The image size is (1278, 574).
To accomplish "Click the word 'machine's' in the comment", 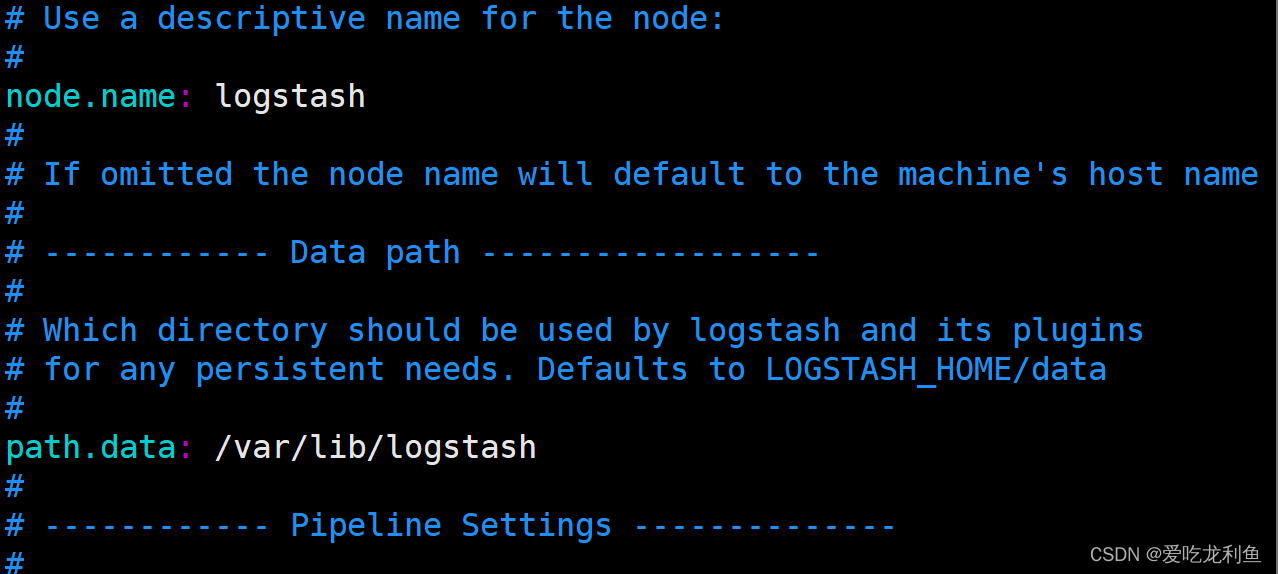I will 983,175.
